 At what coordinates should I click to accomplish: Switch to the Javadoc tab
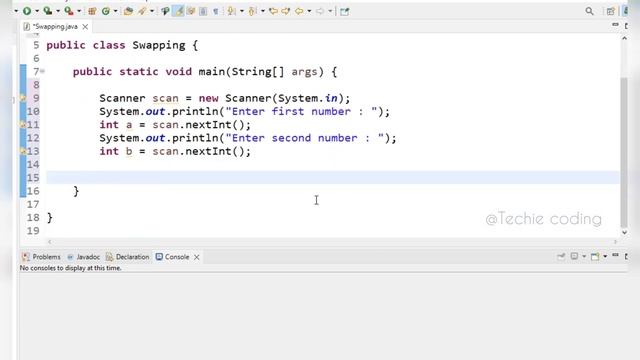83,257
